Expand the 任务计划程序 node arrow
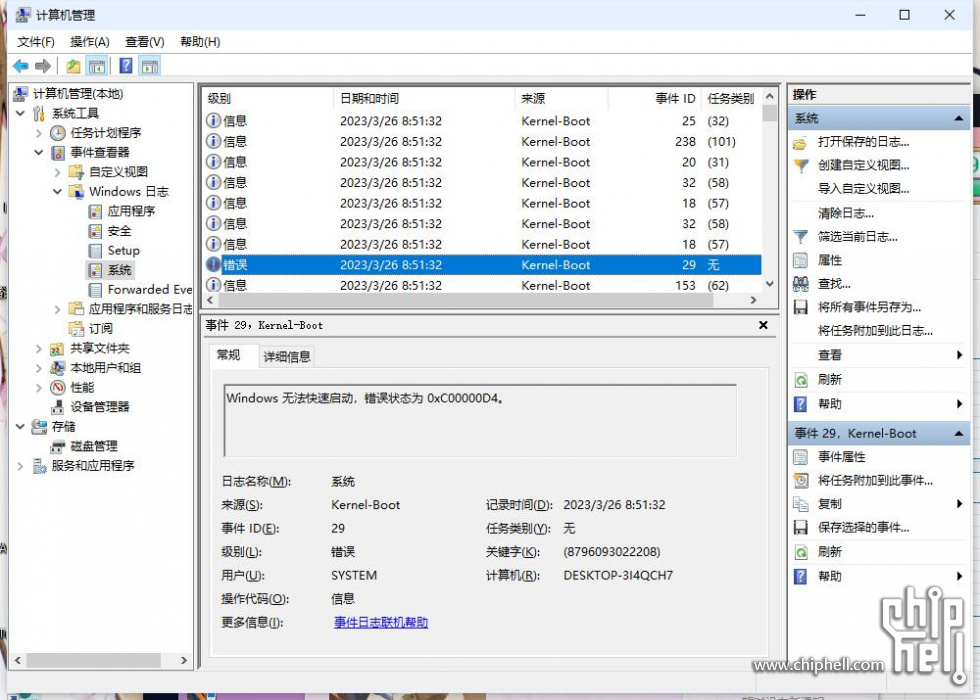Image resolution: width=980 pixels, height=700 pixels. [39, 132]
